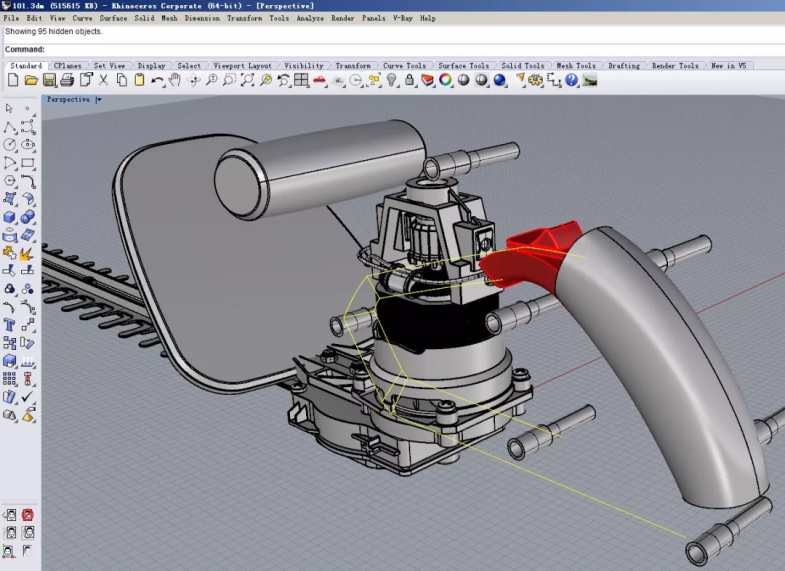Switch to the Surface Tools tab

tap(464, 66)
